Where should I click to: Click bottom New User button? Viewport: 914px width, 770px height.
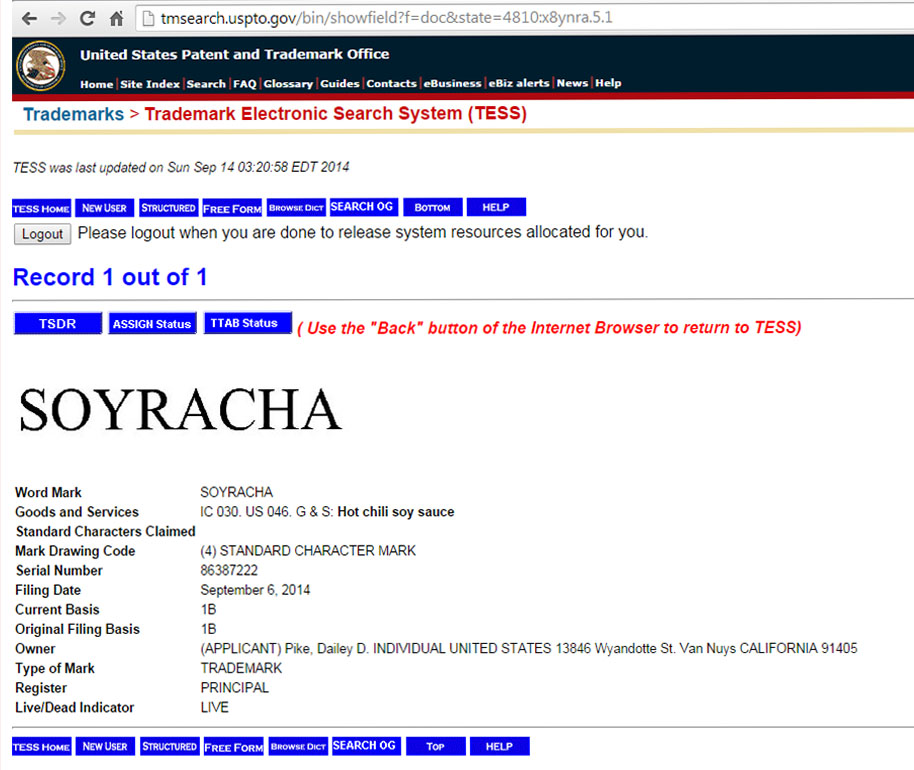106,746
